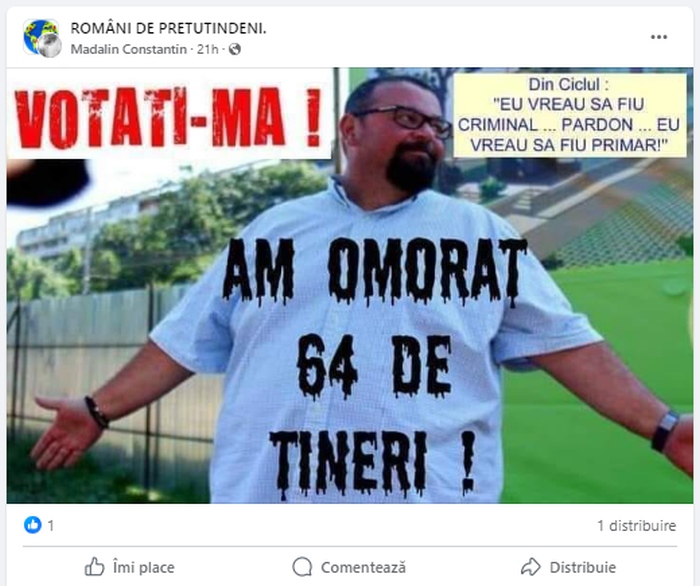
Task: Click the share arrow icon beside Distribuie
Action: click(x=531, y=567)
